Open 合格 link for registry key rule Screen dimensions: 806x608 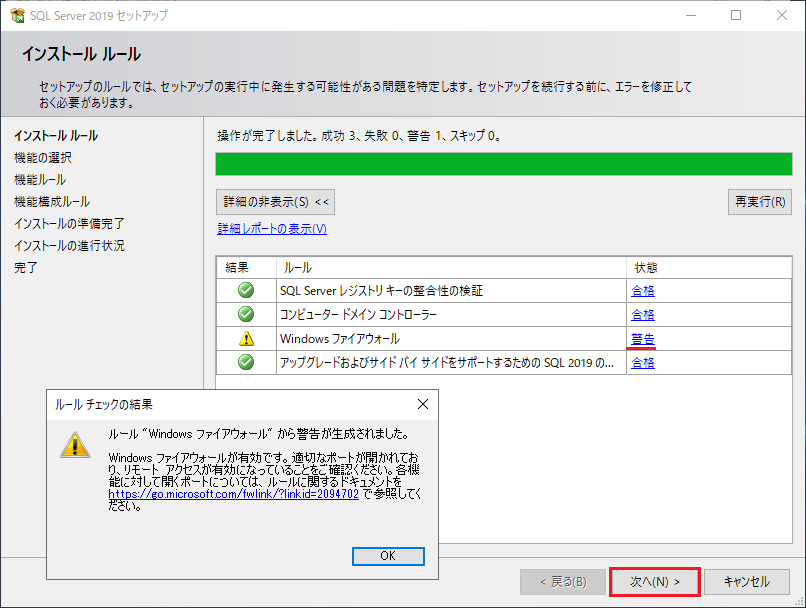643,291
